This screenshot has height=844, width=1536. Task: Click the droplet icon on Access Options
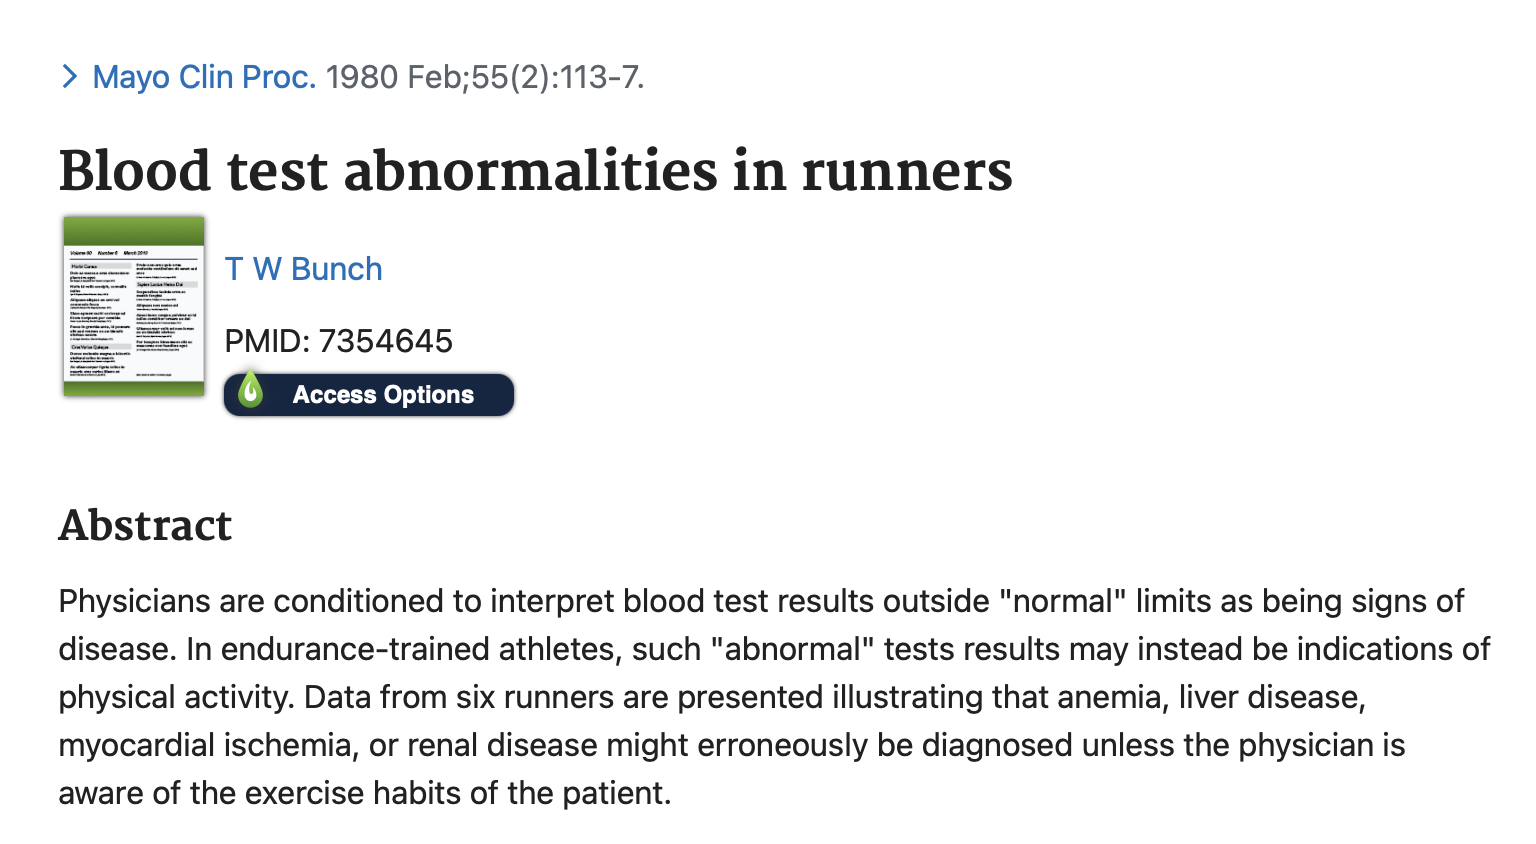pyautogui.click(x=250, y=392)
